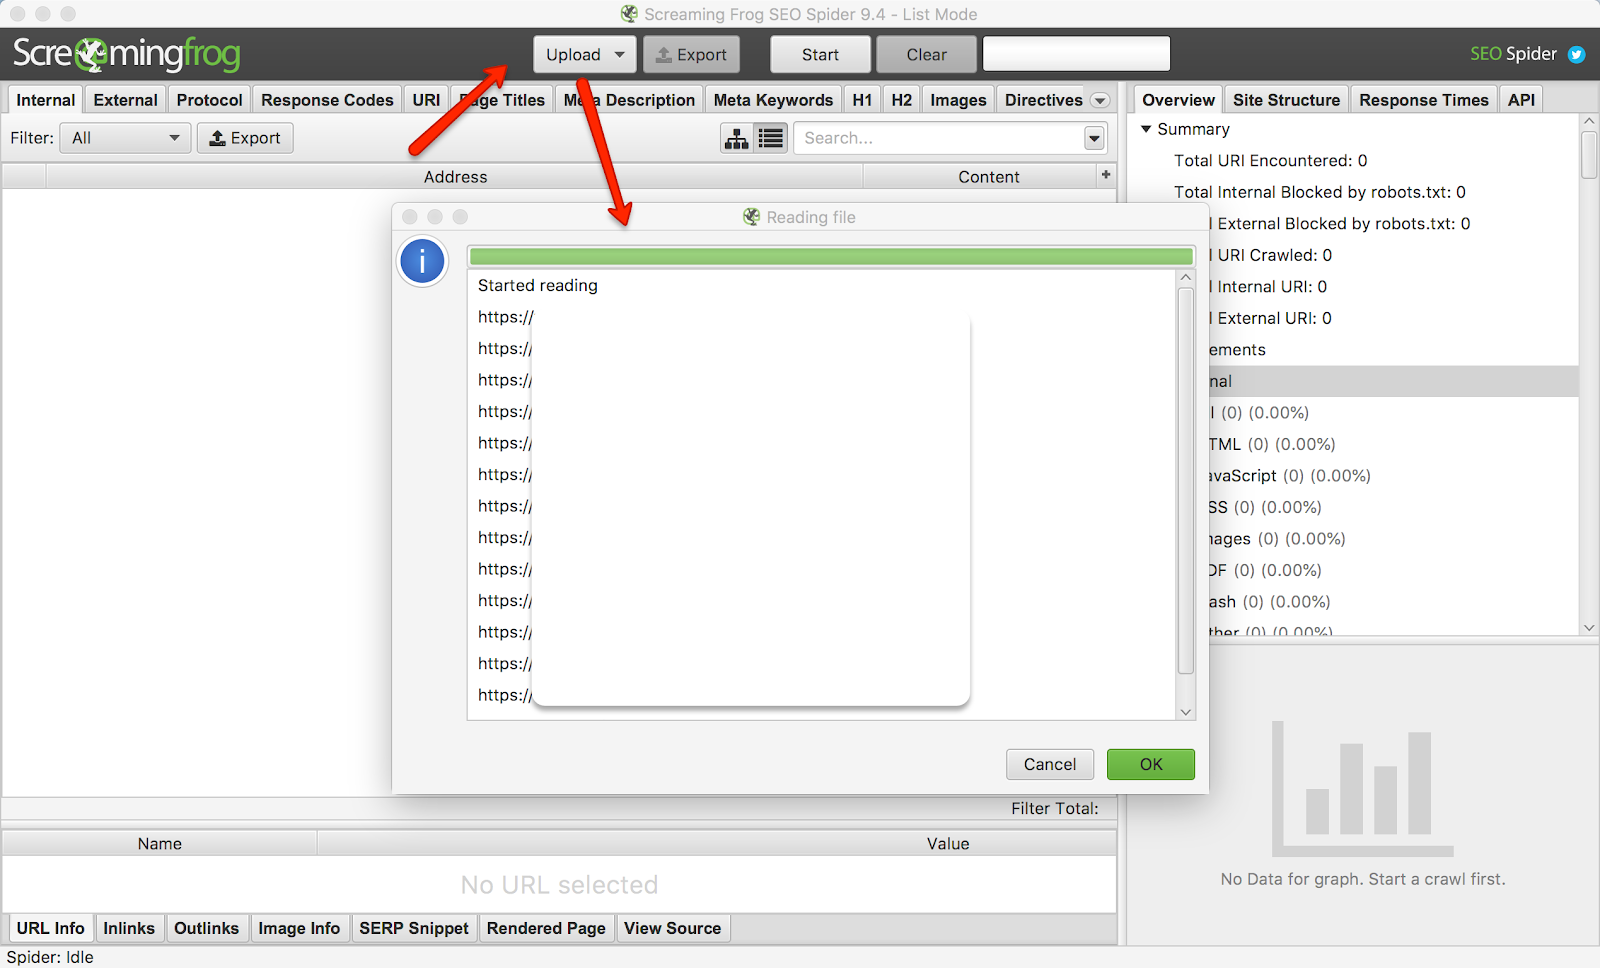The image size is (1600, 968).
Task: Open the Upload dropdown
Action: pyautogui.click(x=585, y=55)
